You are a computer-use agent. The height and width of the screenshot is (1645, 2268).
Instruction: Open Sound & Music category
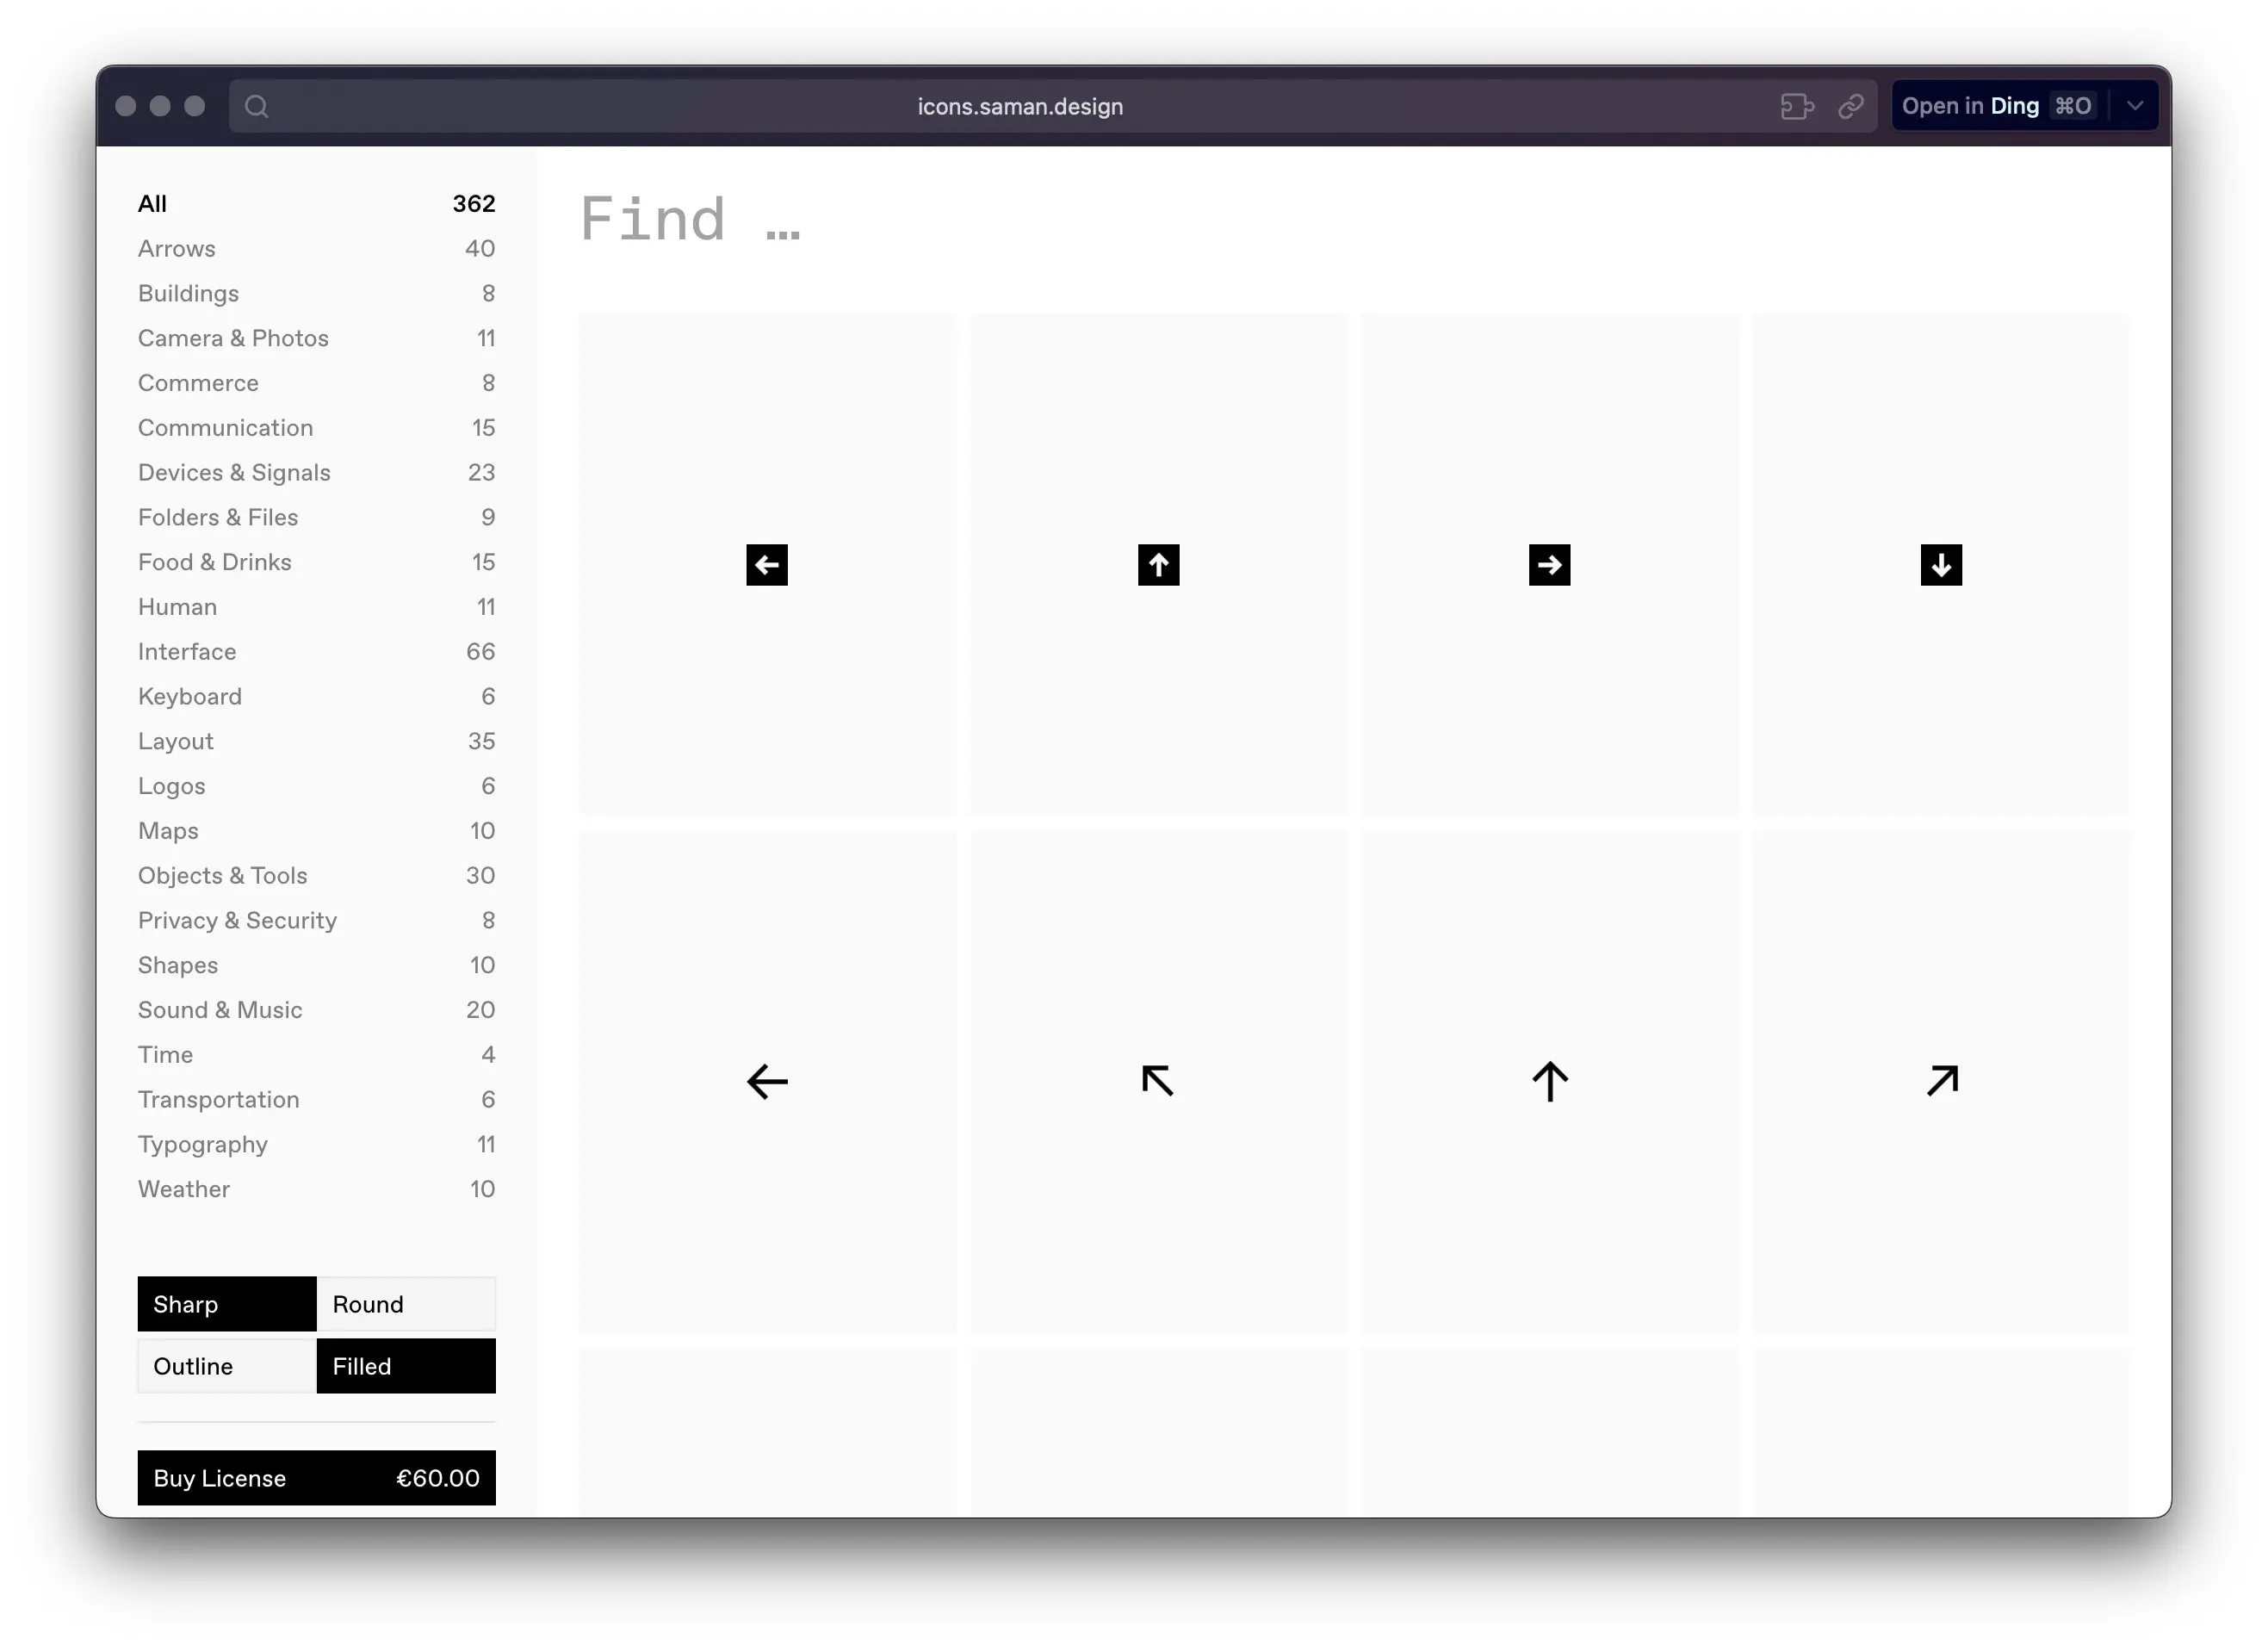coord(220,1009)
